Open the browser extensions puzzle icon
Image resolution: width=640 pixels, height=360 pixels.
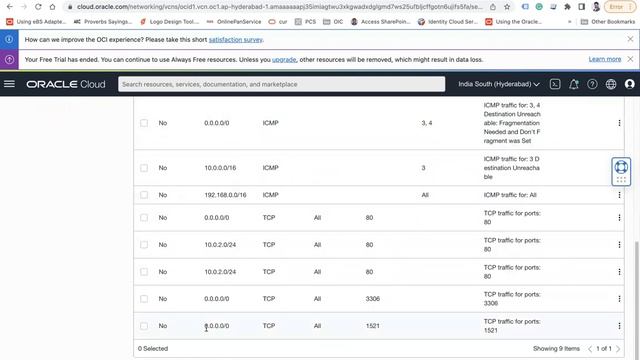coord(567,7)
